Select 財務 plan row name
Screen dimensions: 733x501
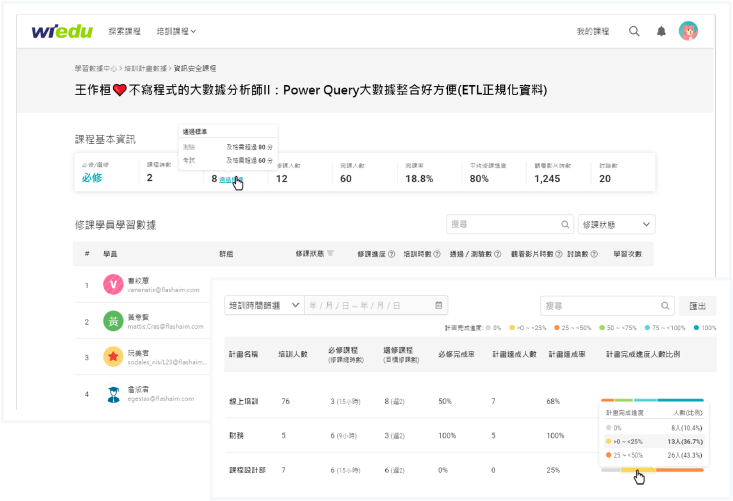(x=236, y=436)
